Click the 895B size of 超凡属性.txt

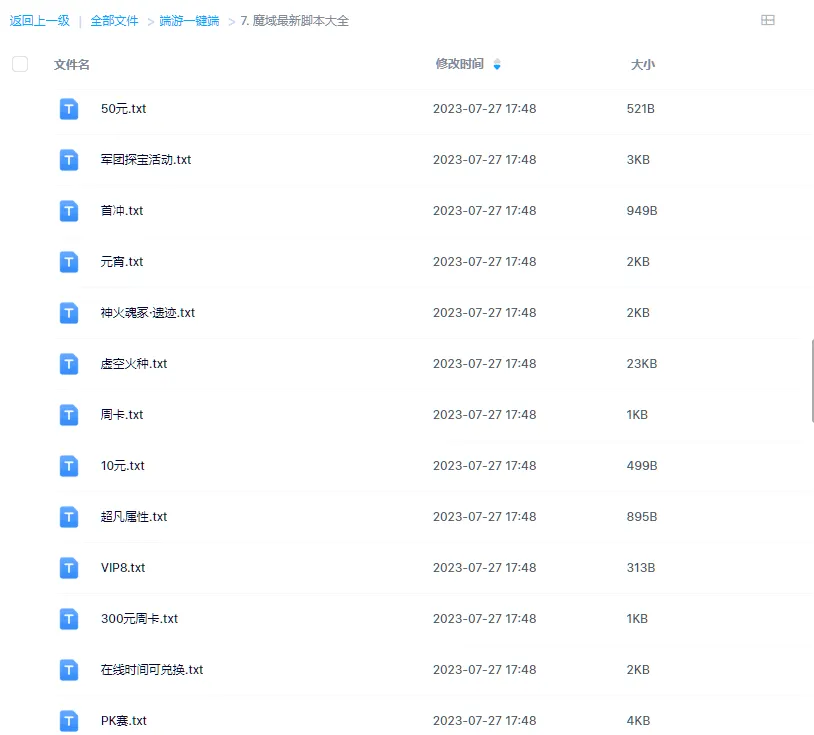point(642,516)
